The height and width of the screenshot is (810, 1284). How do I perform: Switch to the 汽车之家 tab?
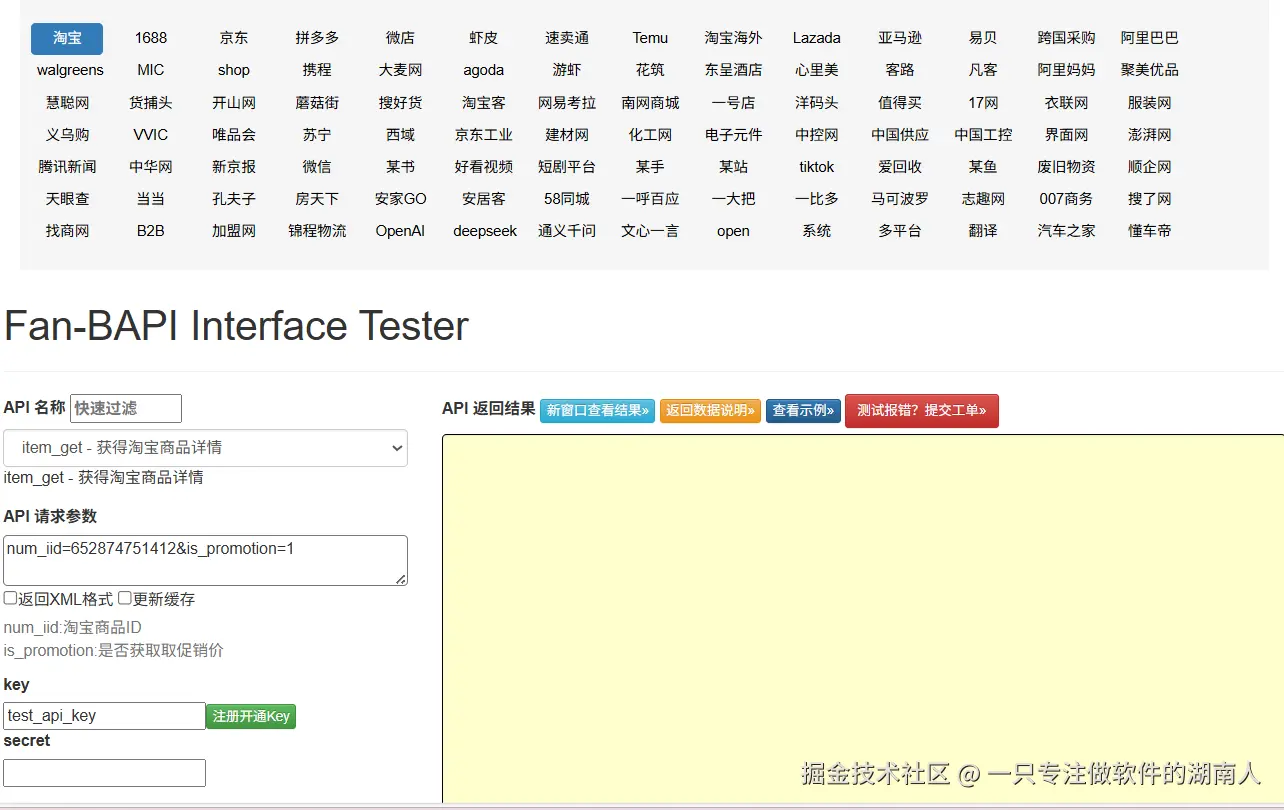click(1067, 230)
